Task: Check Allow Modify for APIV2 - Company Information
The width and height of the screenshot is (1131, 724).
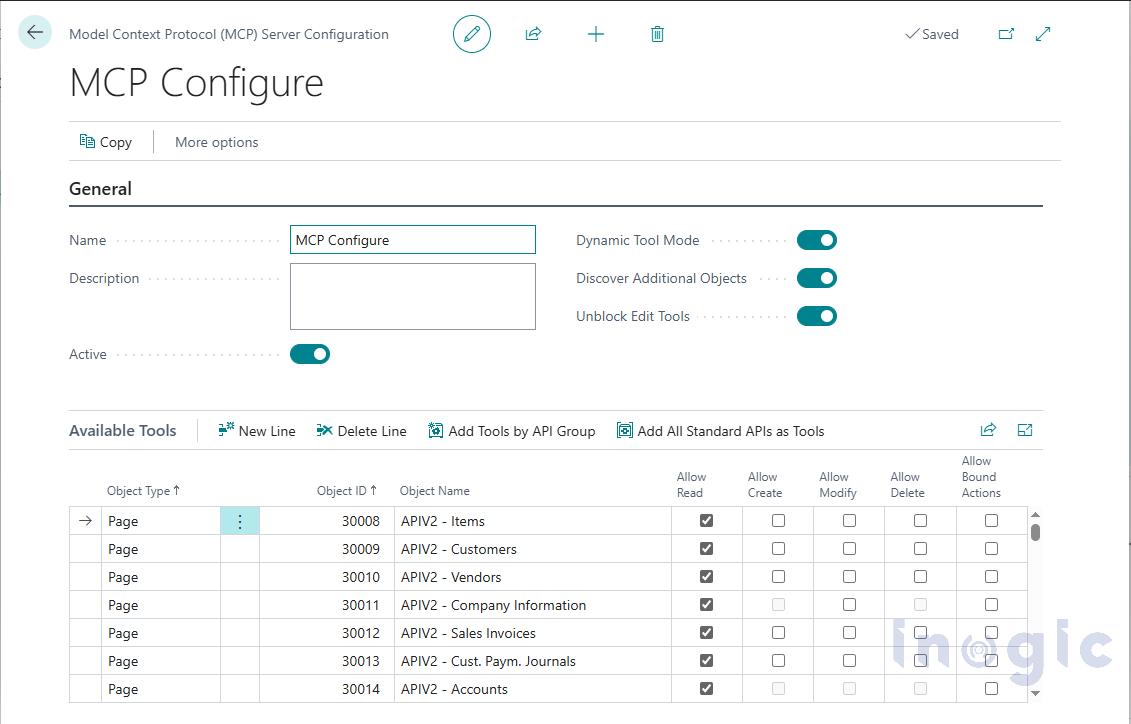Action: click(x=850, y=604)
